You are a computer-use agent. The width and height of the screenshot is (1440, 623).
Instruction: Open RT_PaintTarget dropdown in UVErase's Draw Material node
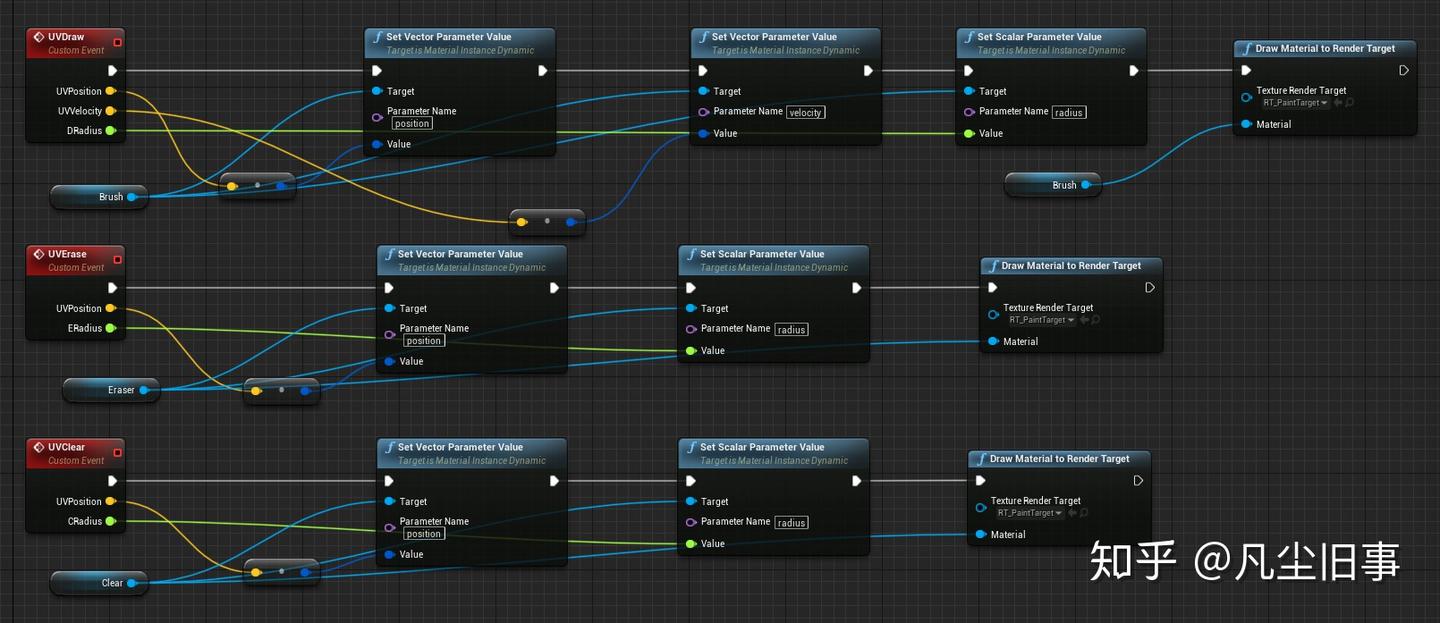tap(1041, 320)
